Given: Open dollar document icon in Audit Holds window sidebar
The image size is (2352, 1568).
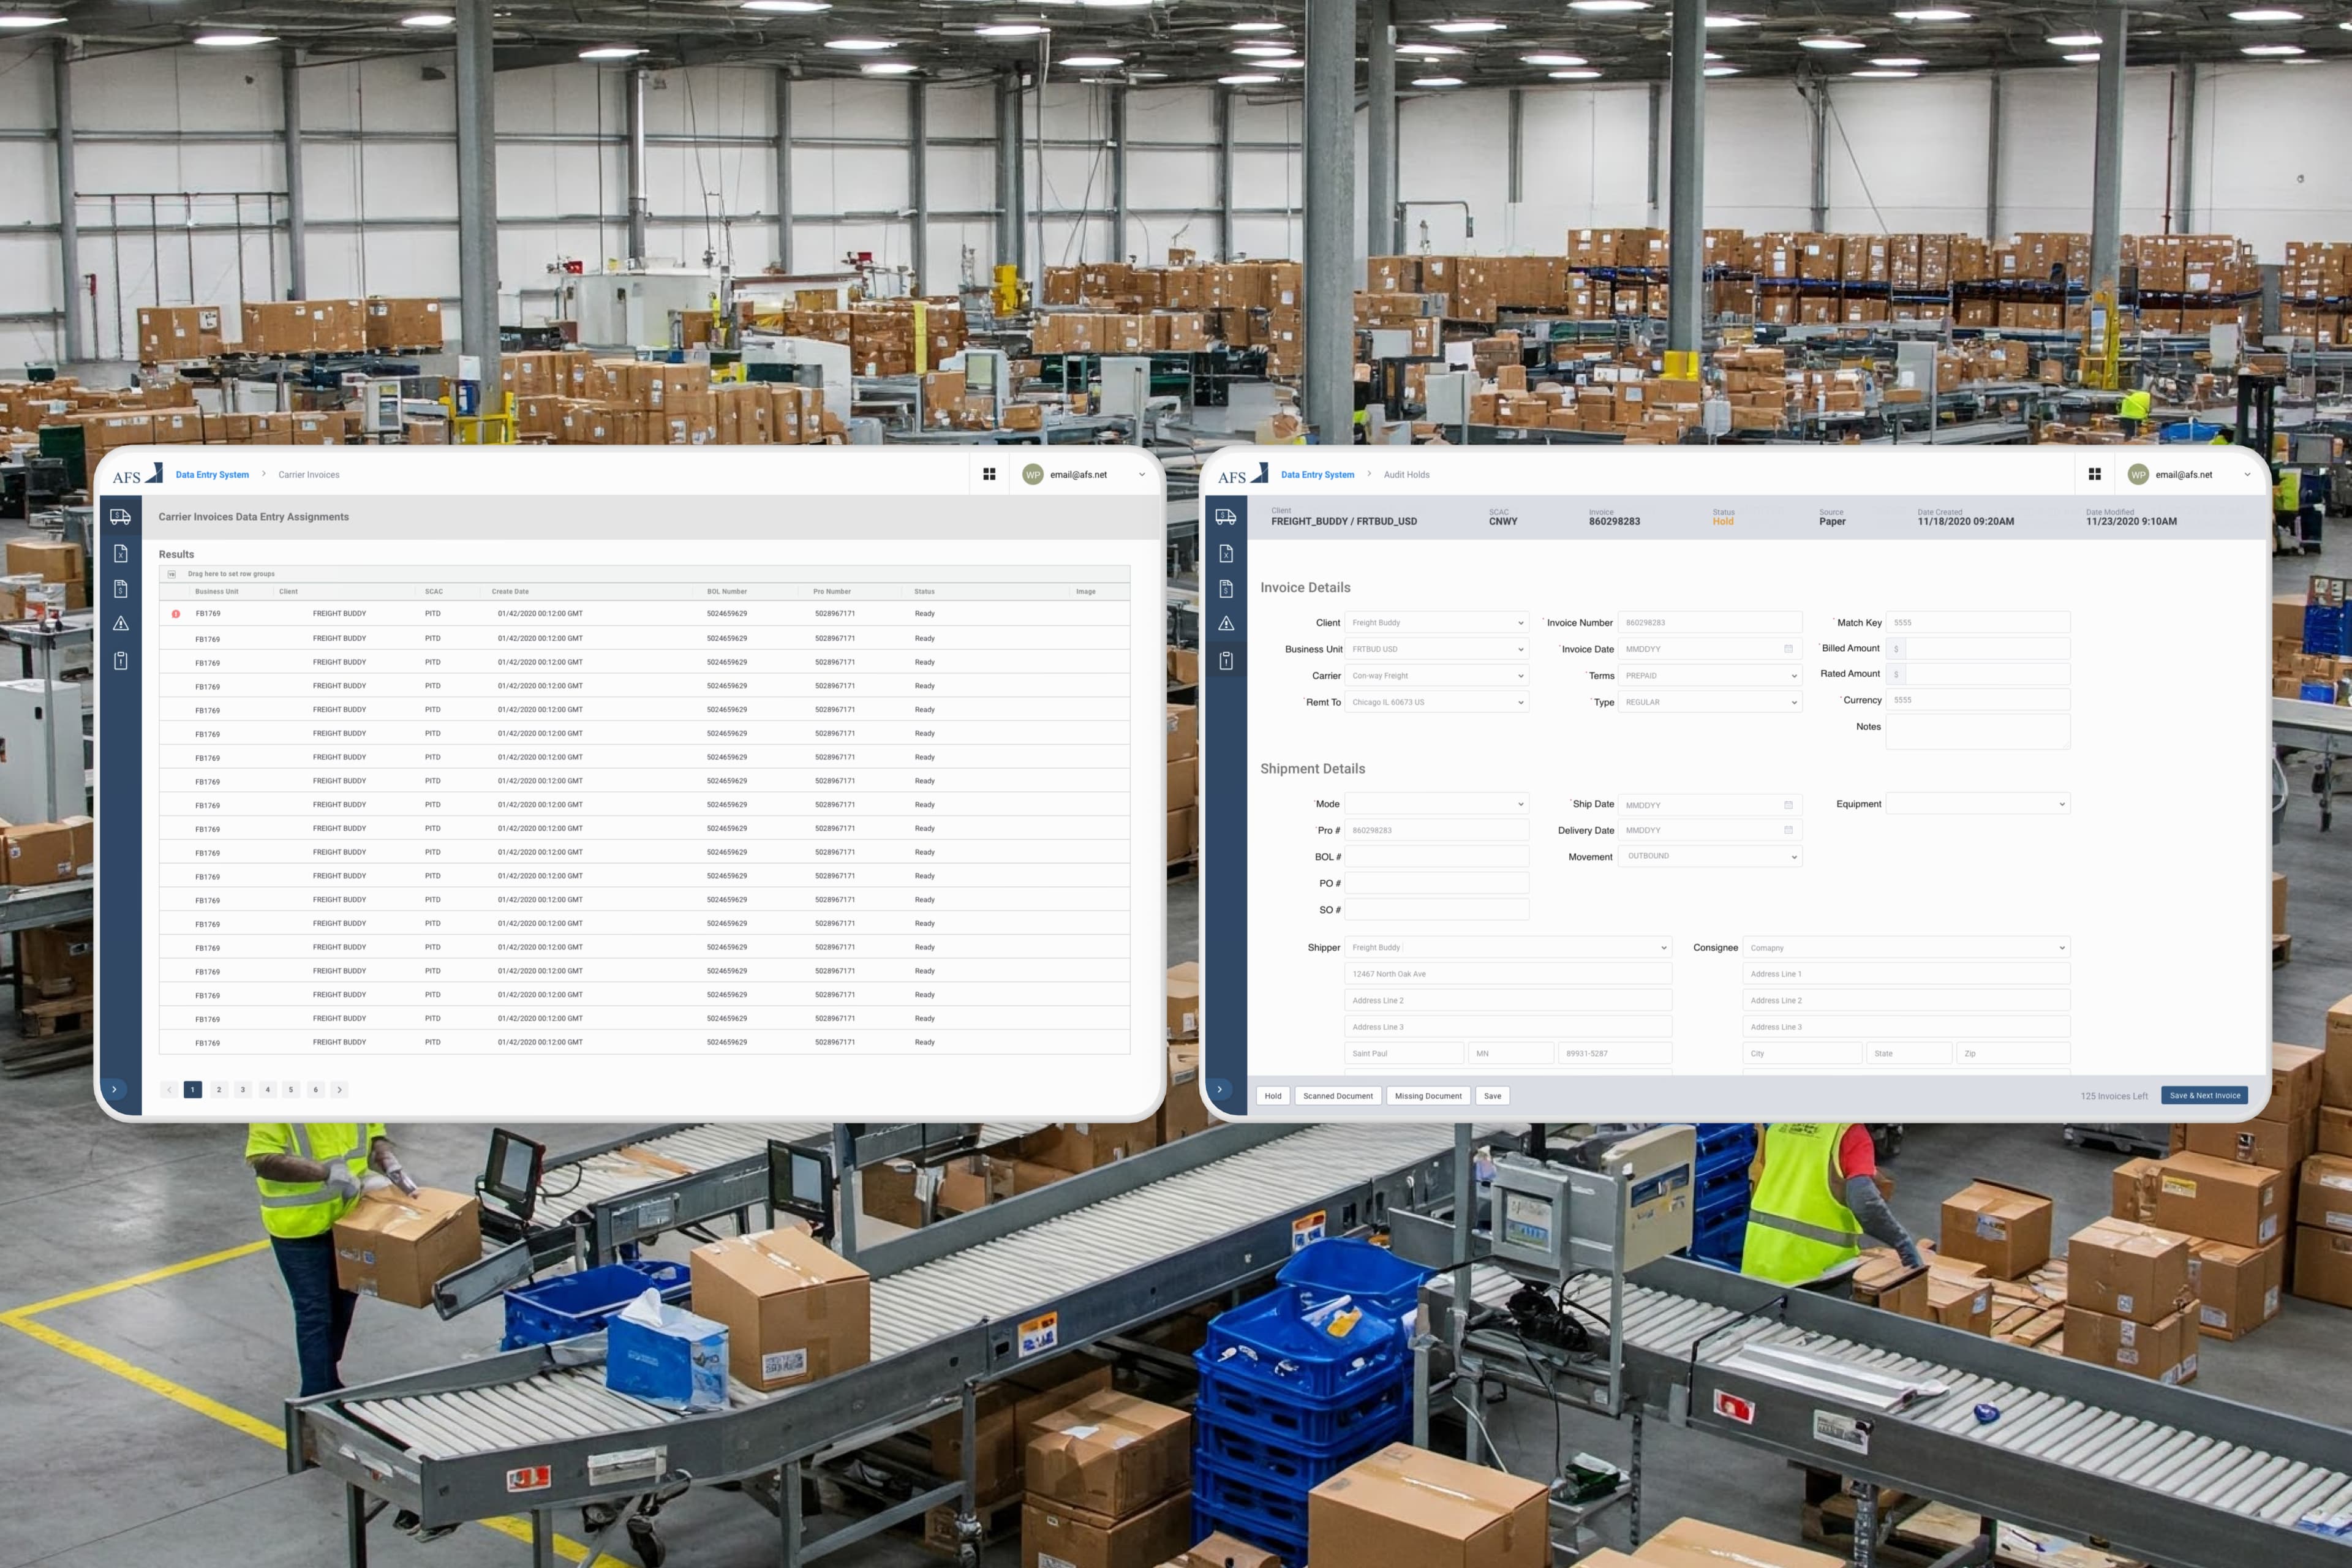Looking at the screenshot, I should point(1225,588).
